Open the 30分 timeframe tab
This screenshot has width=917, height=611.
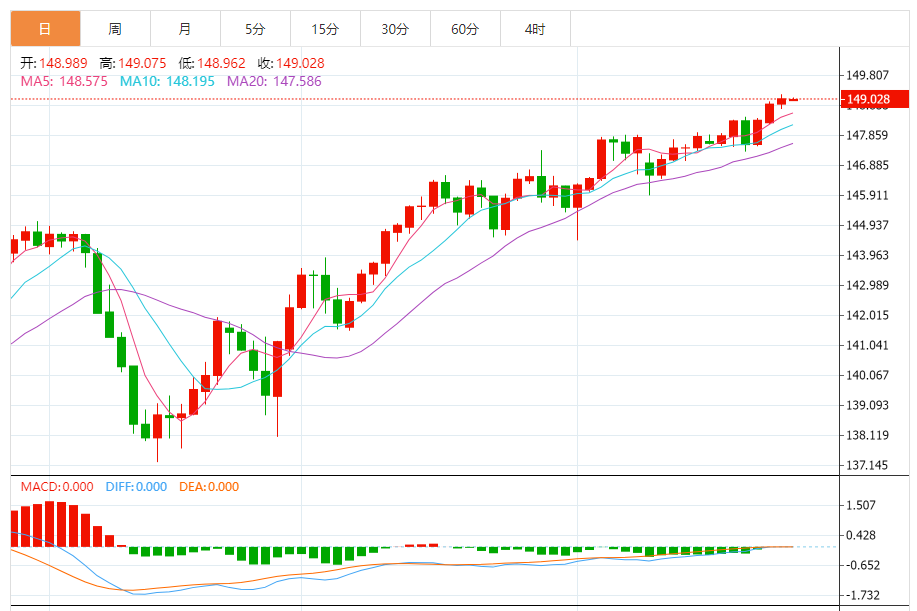tap(395, 29)
